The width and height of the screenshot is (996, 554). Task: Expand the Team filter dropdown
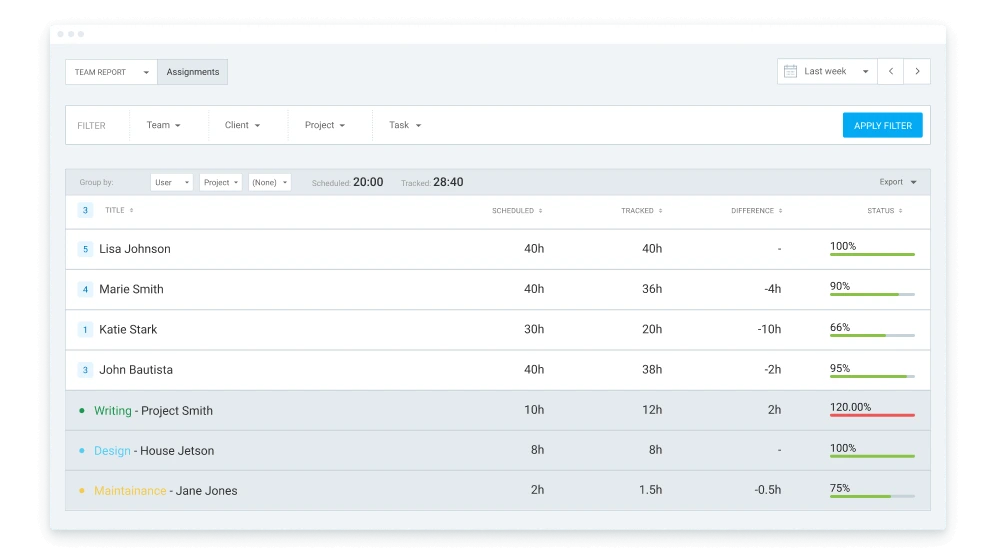pos(163,125)
